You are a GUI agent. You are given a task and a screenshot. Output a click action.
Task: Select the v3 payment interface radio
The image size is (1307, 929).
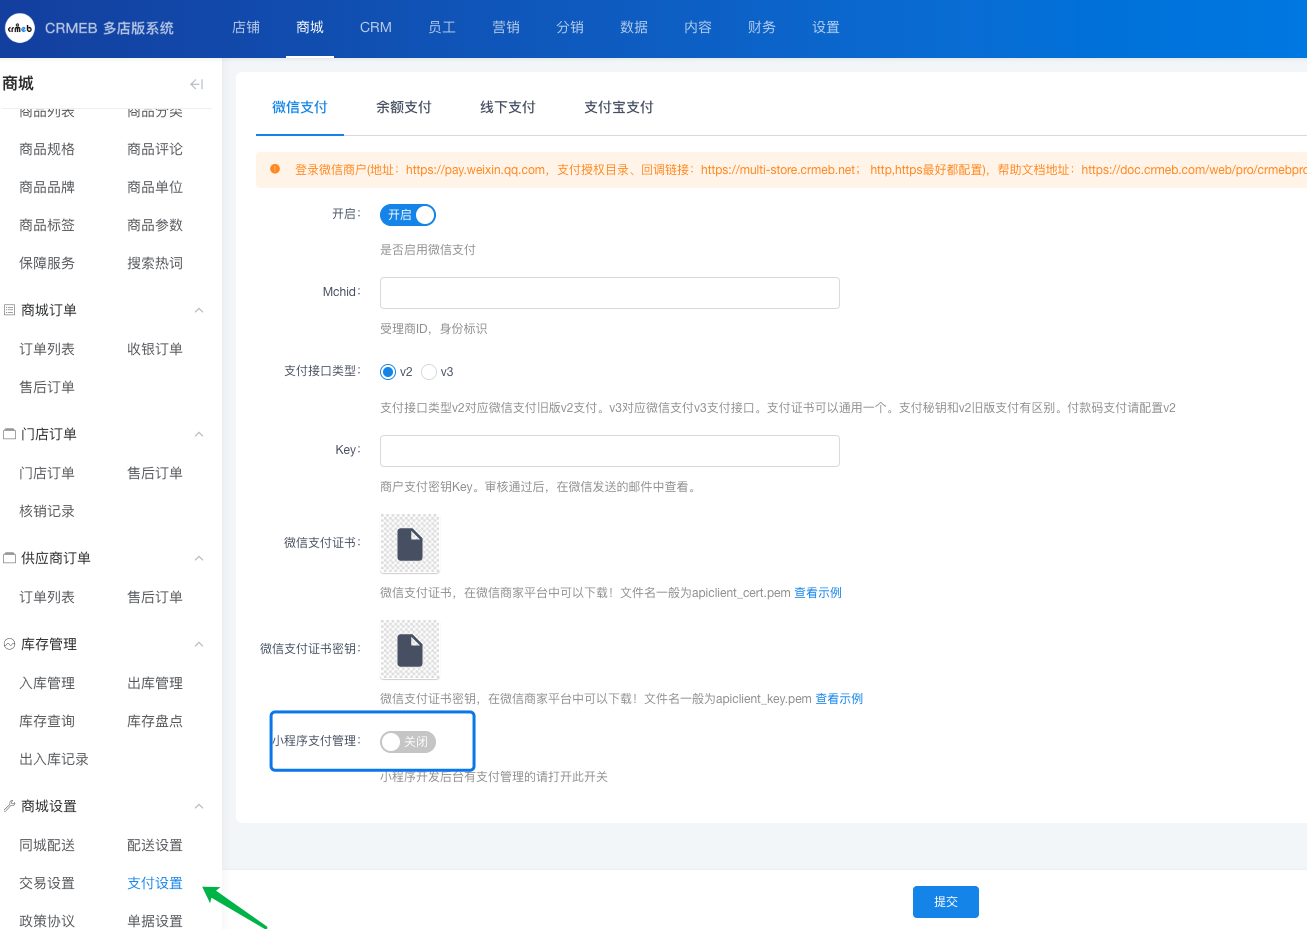click(429, 372)
